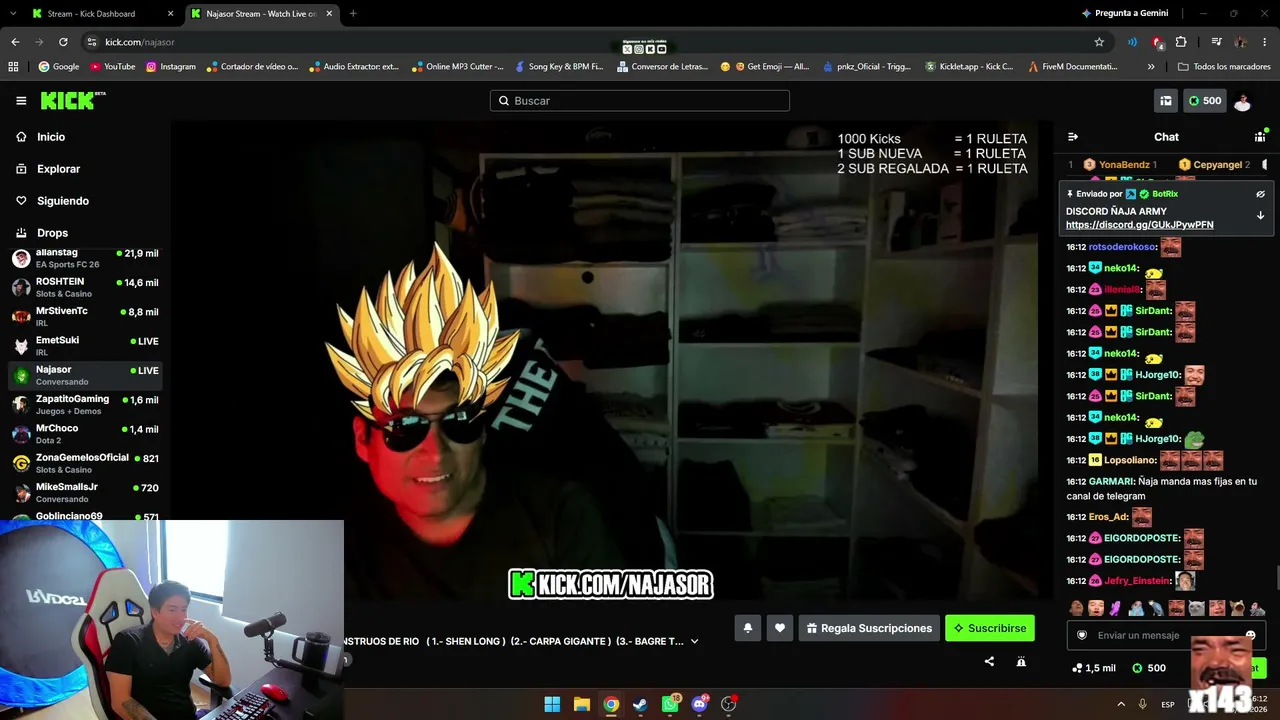Click the green Suscribirse button
Viewport: 1280px width, 720px height.
pos(990,628)
